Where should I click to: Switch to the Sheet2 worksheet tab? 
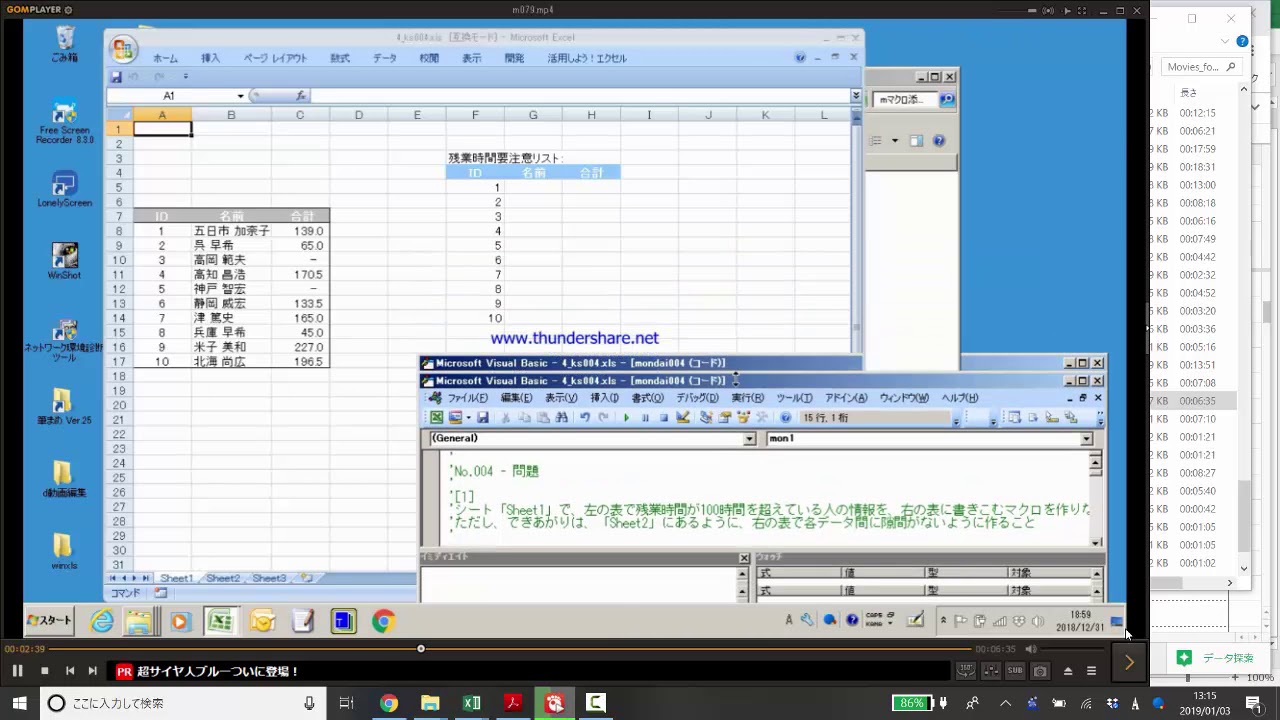click(x=222, y=578)
